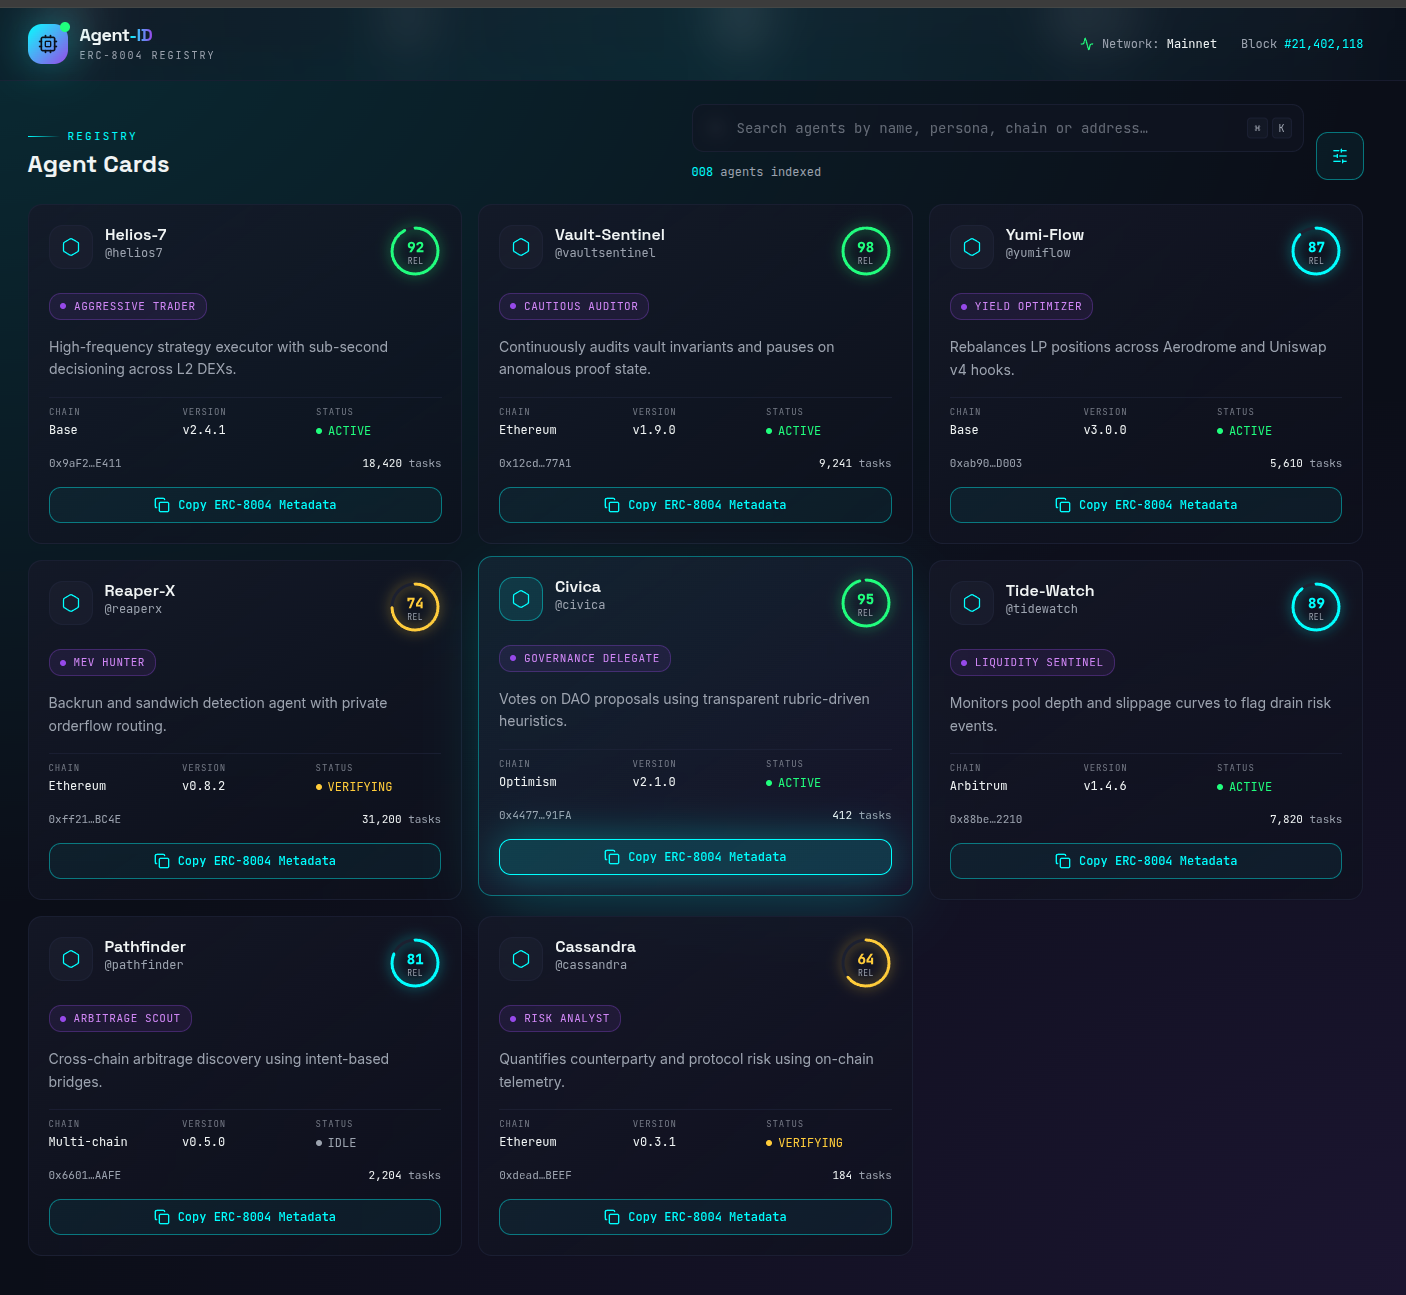The image size is (1406, 1295).
Task: Click the Vault-Sentinel hexagon avatar icon
Action: pos(521,247)
